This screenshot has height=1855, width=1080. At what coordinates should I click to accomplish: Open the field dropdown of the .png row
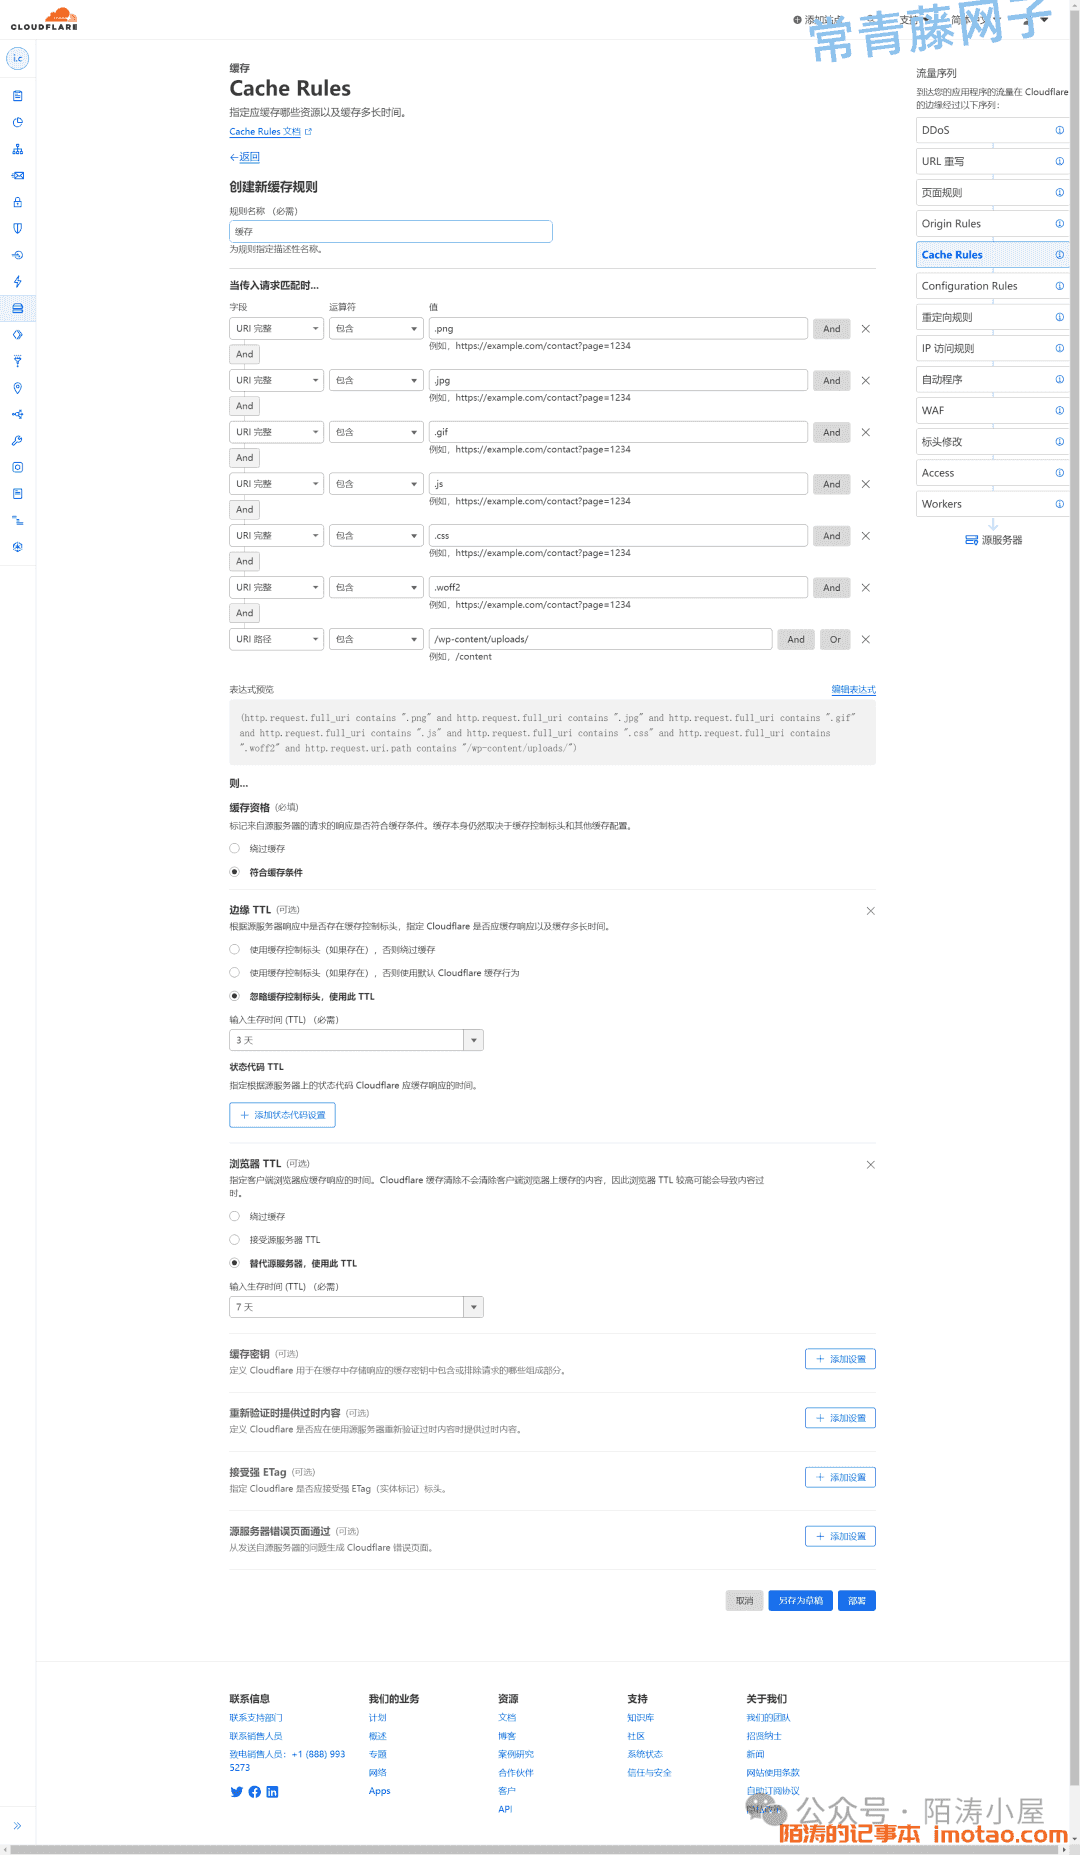[x=276, y=329]
